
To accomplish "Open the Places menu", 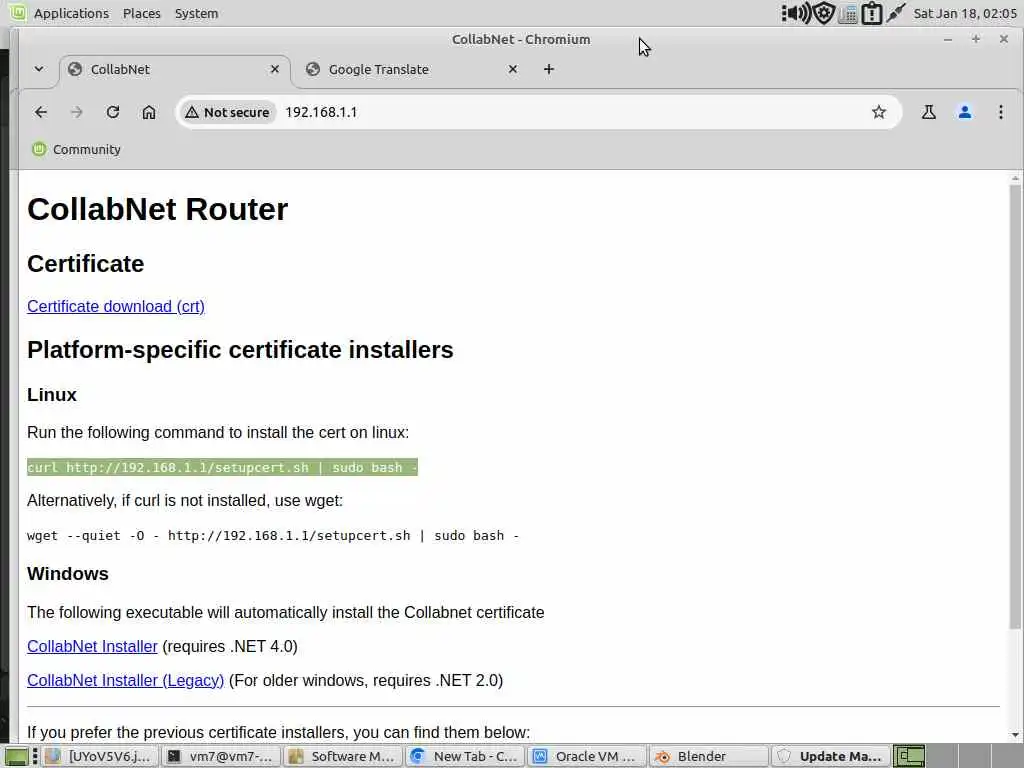I will point(142,13).
